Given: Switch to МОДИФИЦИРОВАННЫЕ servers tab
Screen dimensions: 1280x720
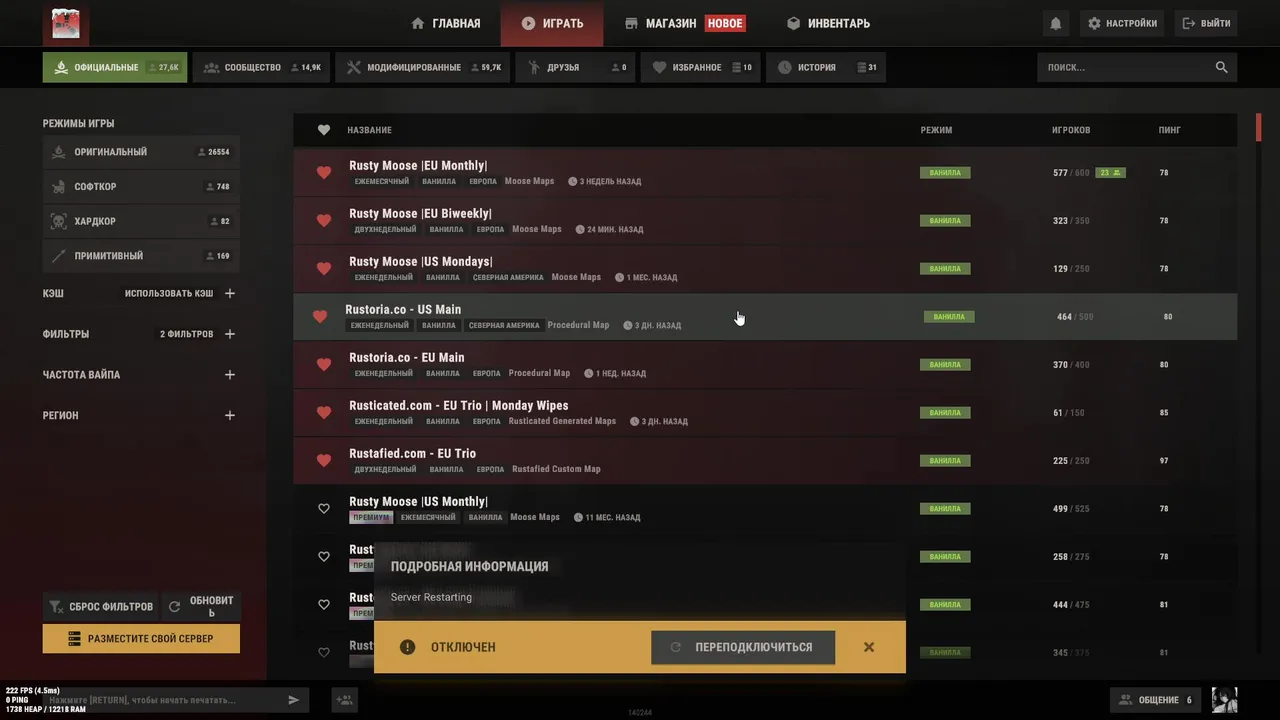Looking at the screenshot, I should tap(422, 67).
